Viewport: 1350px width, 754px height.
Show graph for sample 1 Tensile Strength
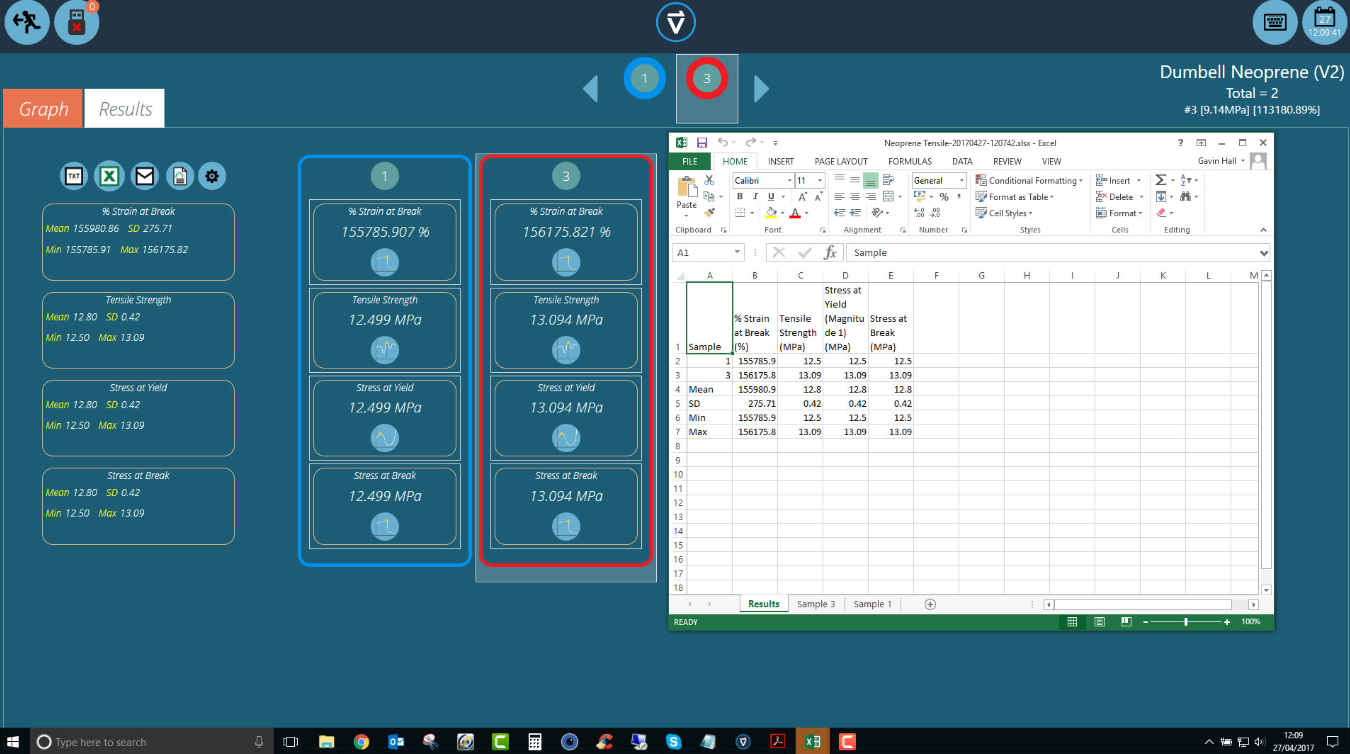(385, 349)
